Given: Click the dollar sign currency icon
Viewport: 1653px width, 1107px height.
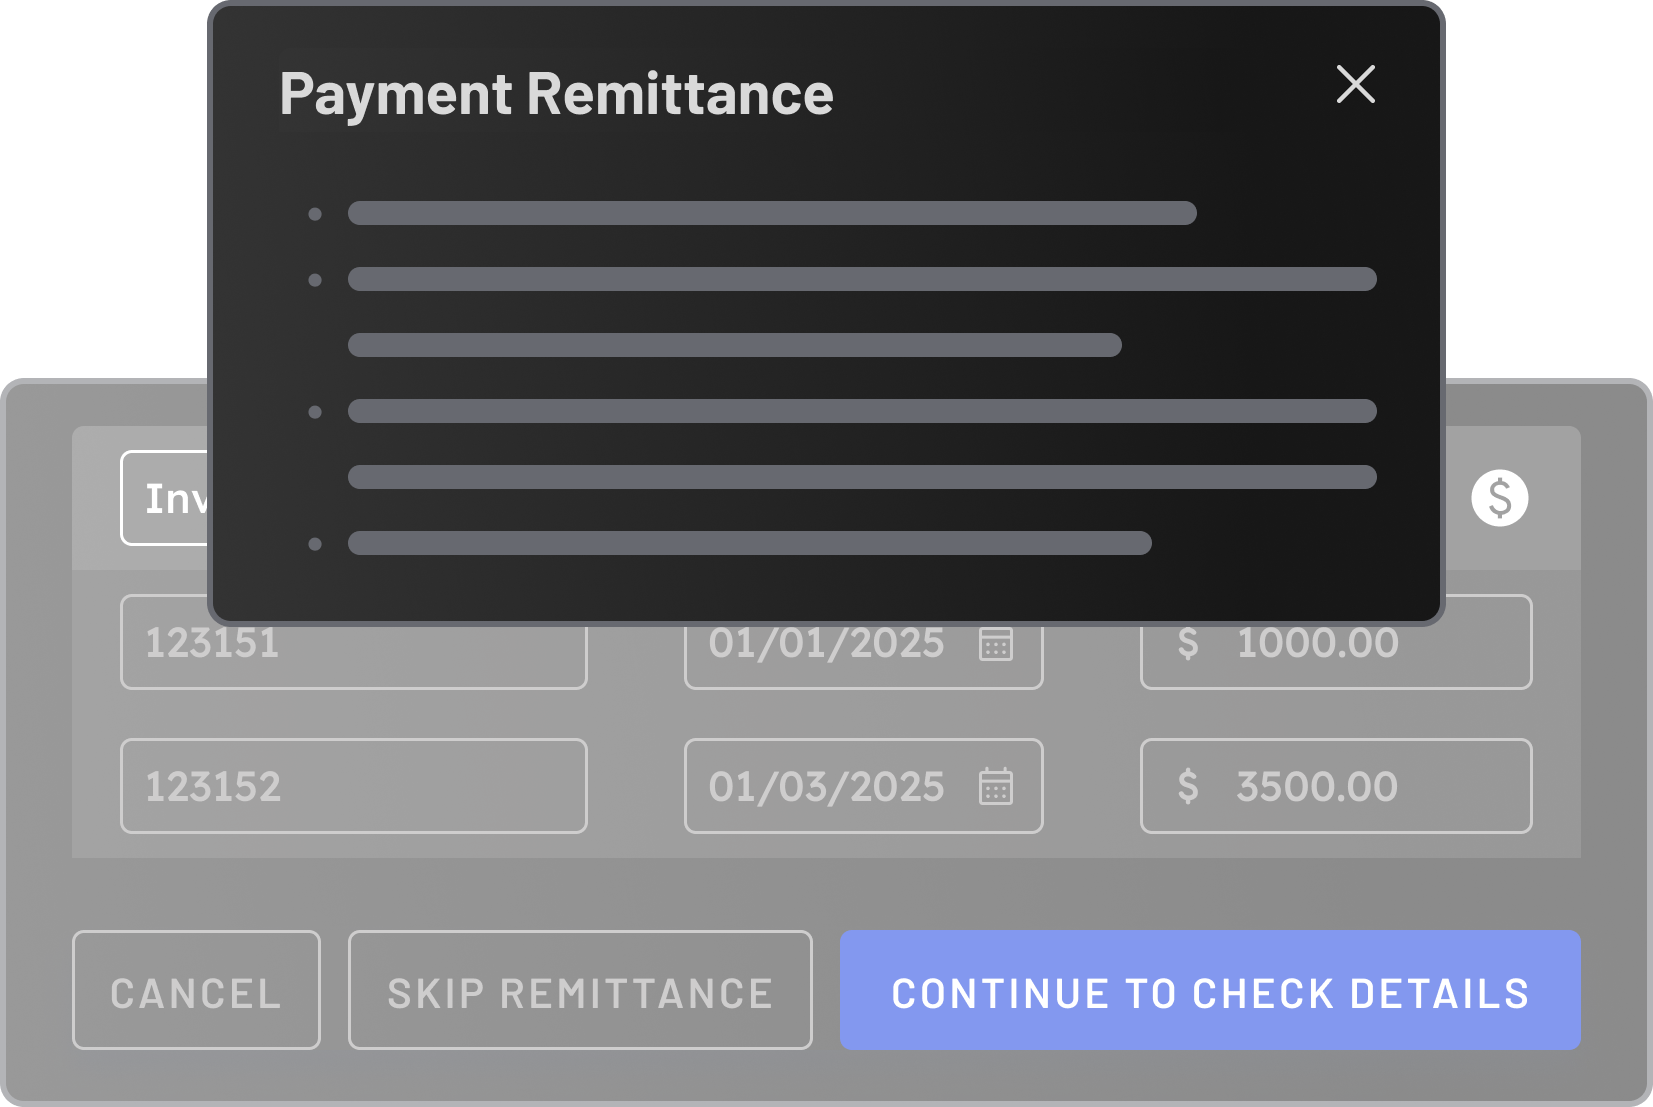Looking at the screenshot, I should [1498, 497].
